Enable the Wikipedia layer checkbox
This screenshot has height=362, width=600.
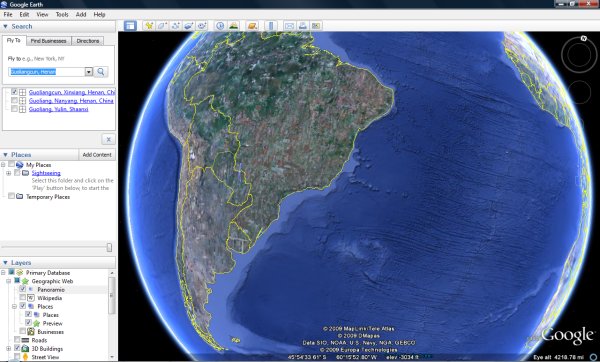click(23, 298)
